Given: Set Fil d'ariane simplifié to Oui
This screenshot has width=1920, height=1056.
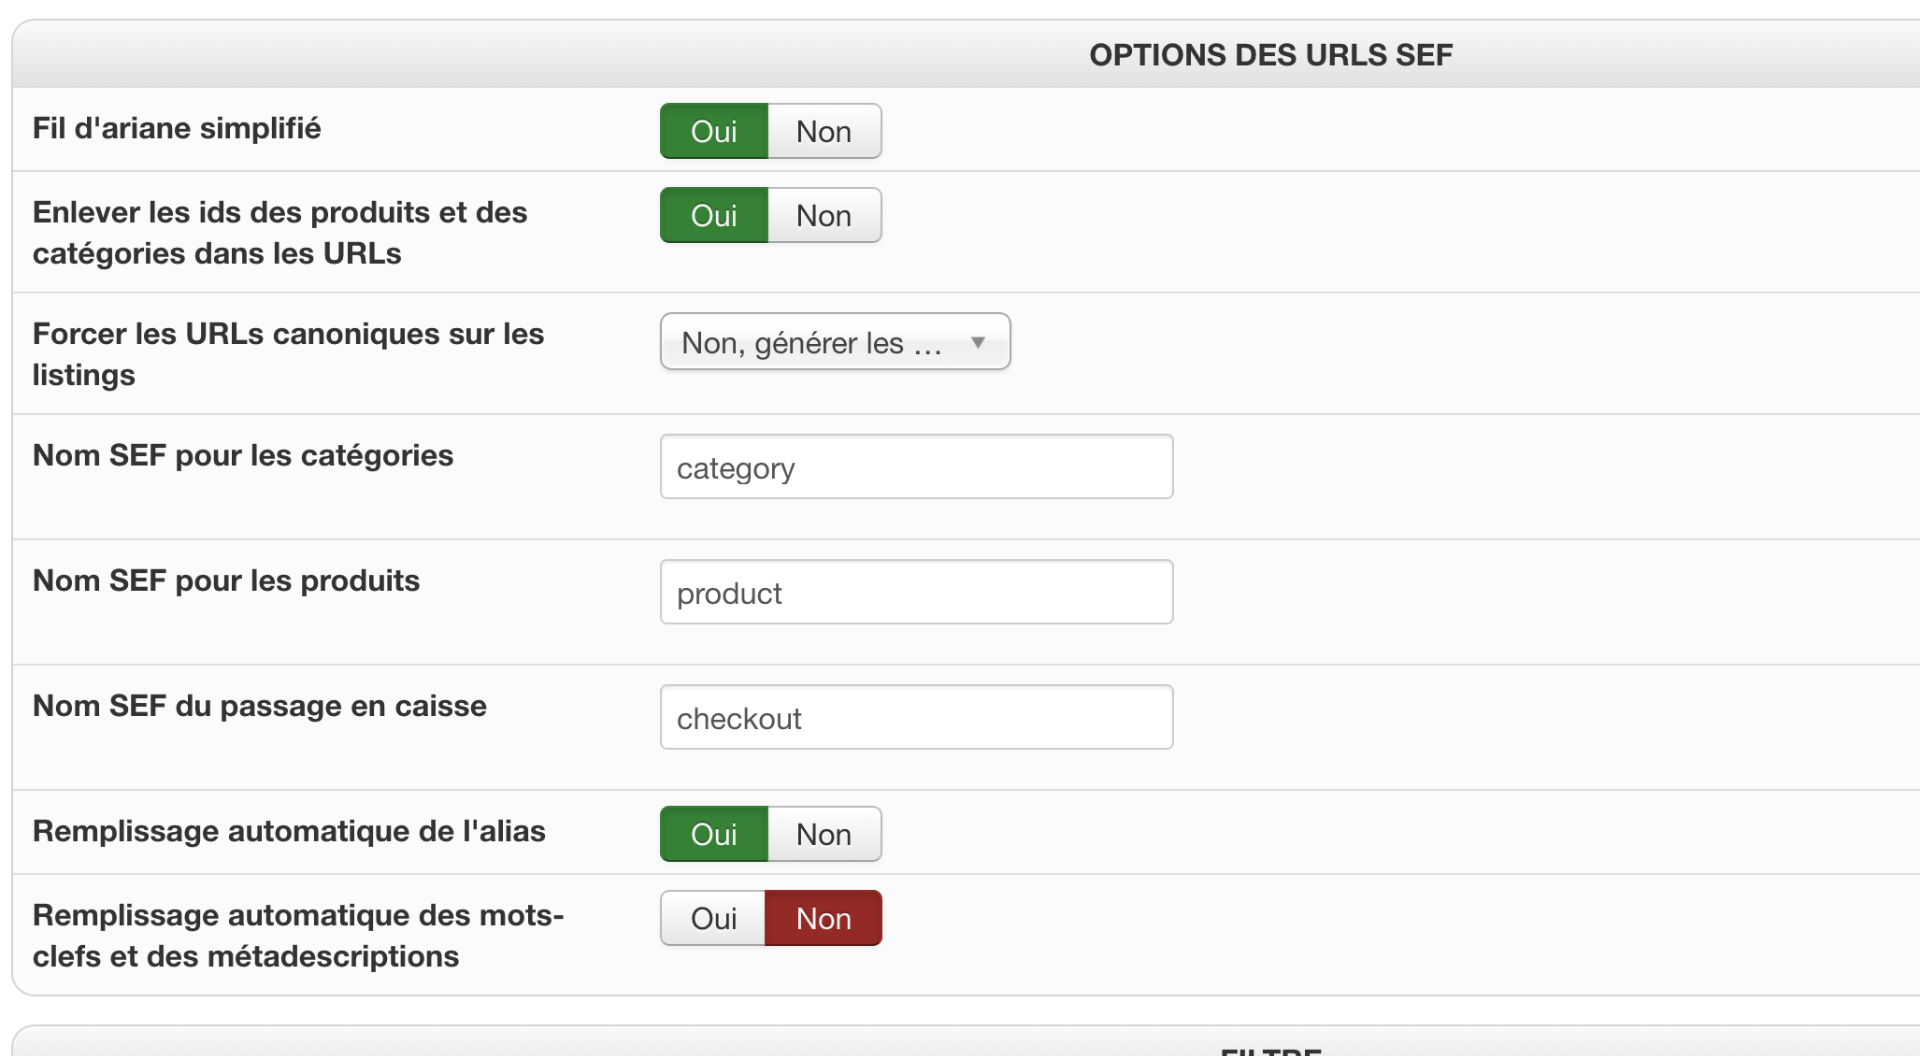Looking at the screenshot, I should (714, 131).
